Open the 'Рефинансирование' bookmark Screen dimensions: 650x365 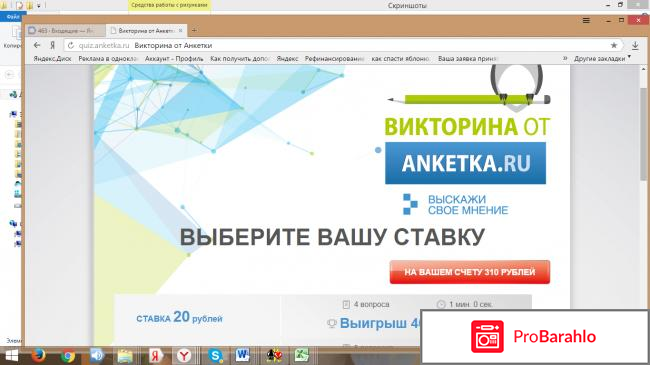(335, 59)
